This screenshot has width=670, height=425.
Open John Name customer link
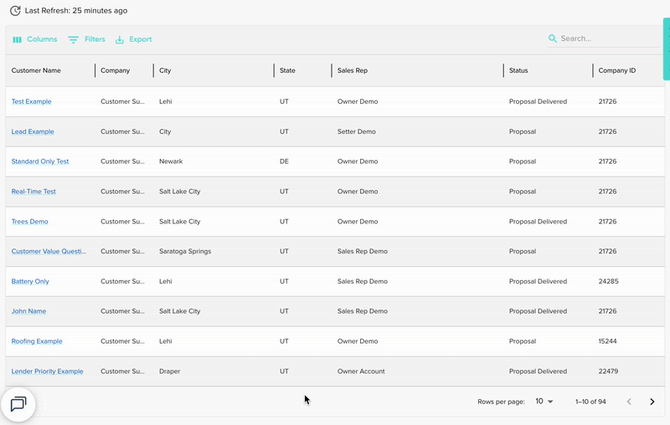coord(28,312)
